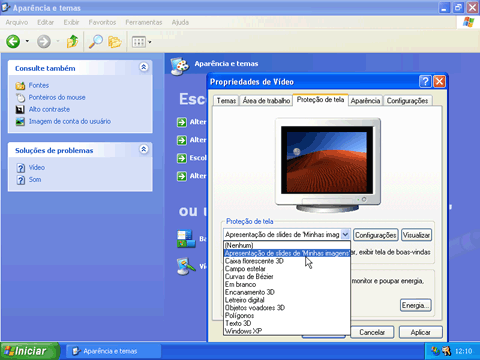This screenshot has width=480, height=360.
Task: Click the dialog help question mark button
Action: pyautogui.click(x=425, y=81)
